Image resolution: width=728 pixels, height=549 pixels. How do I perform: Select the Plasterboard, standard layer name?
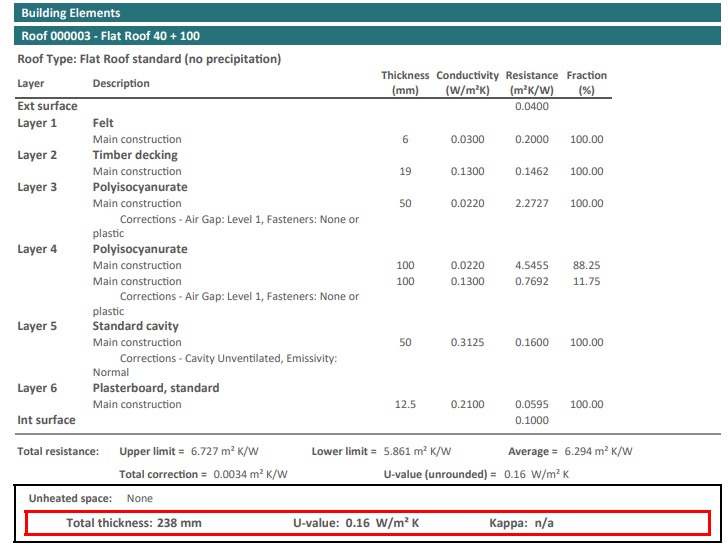click(156, 388)
